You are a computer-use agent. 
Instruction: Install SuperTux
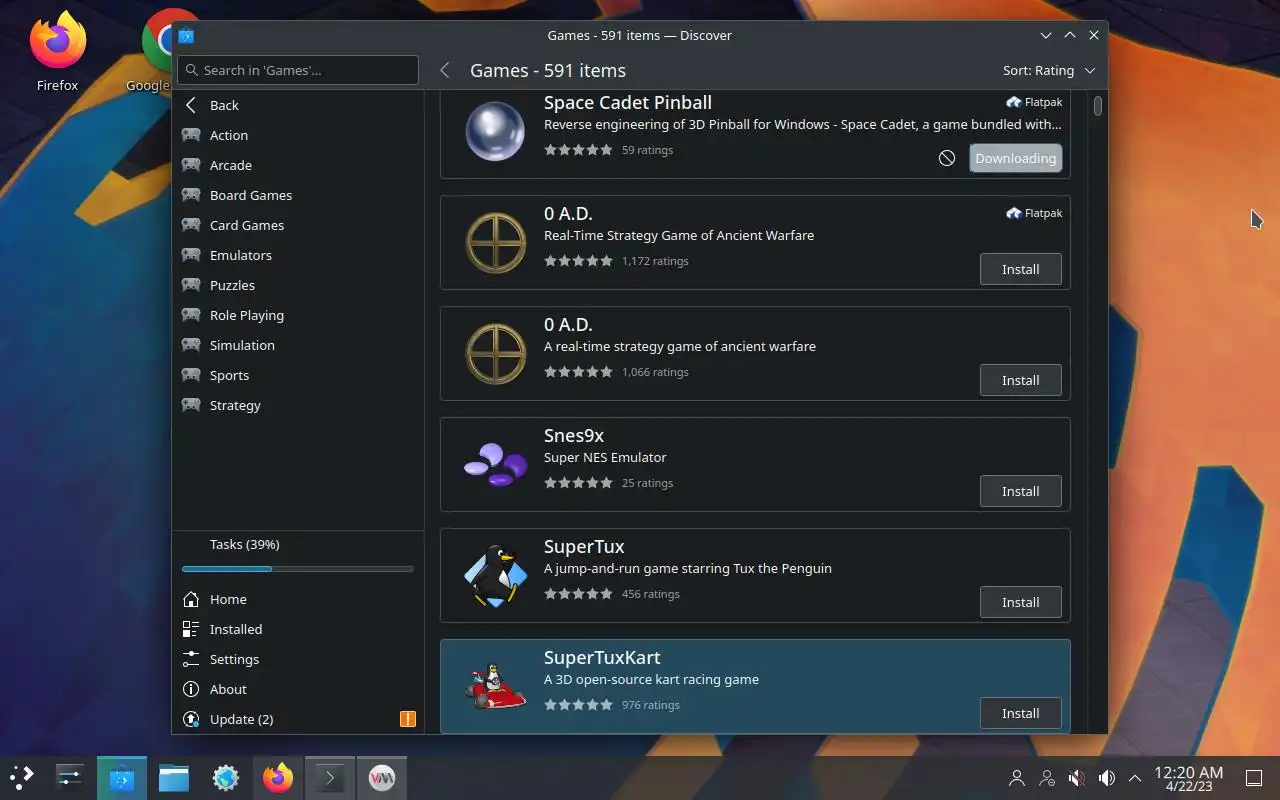(1020, 602)
